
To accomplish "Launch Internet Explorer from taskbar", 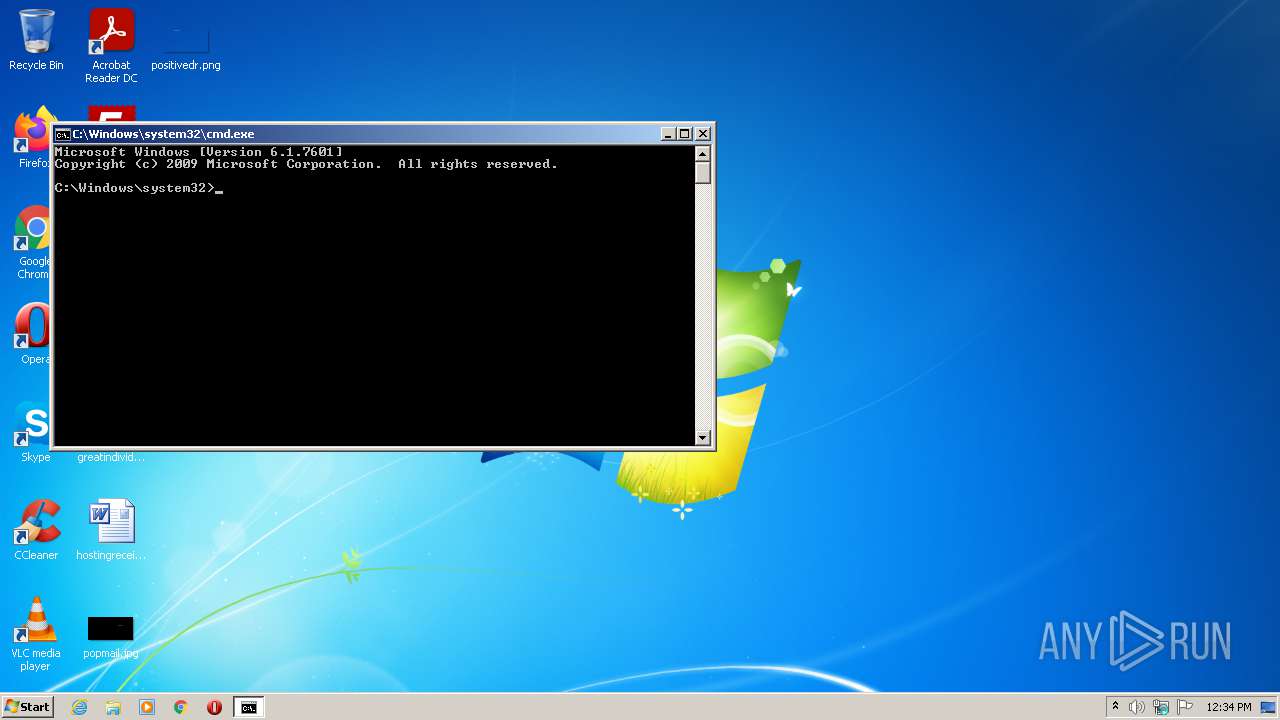I will 79,707.
